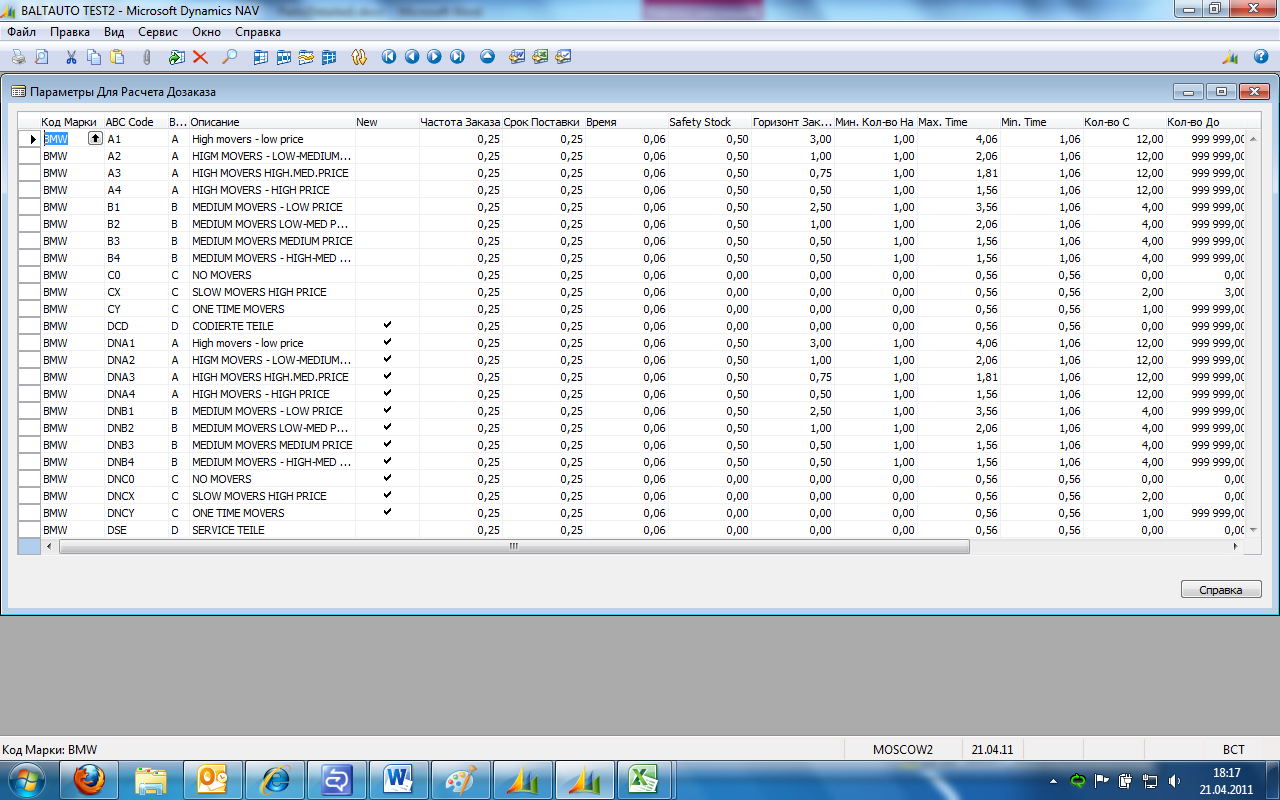1280x800 pixels.
Task: Toggle New checkmark in DCD row
Action: tap(387, 326)
